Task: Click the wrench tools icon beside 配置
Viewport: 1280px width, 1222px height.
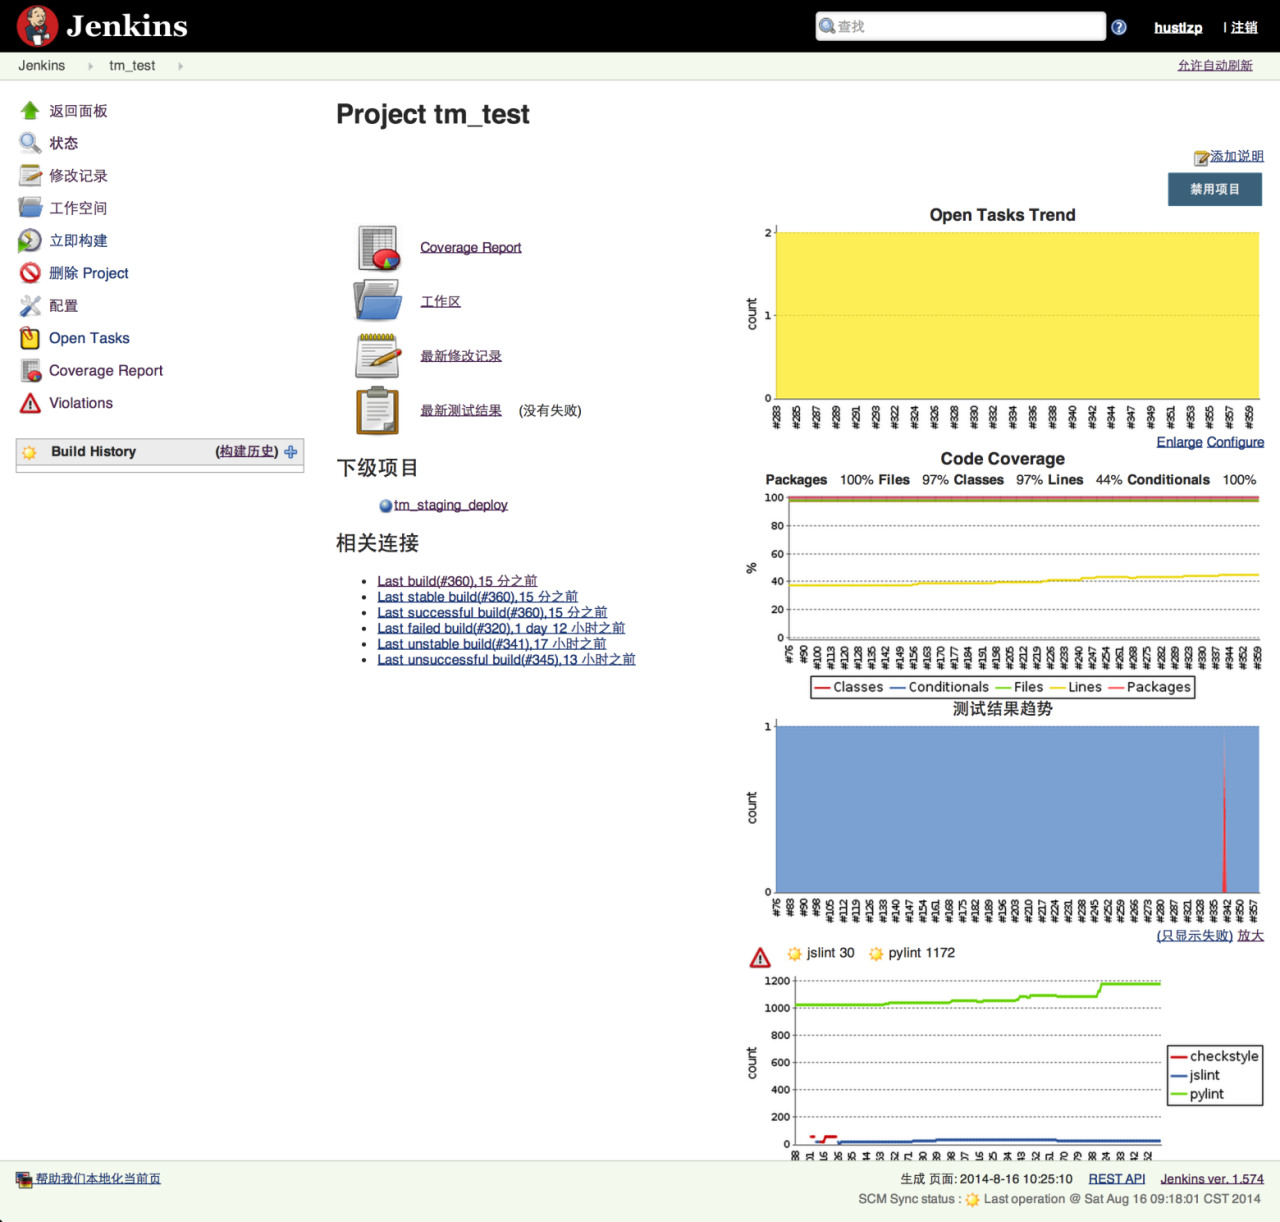Action: point(30,306)
